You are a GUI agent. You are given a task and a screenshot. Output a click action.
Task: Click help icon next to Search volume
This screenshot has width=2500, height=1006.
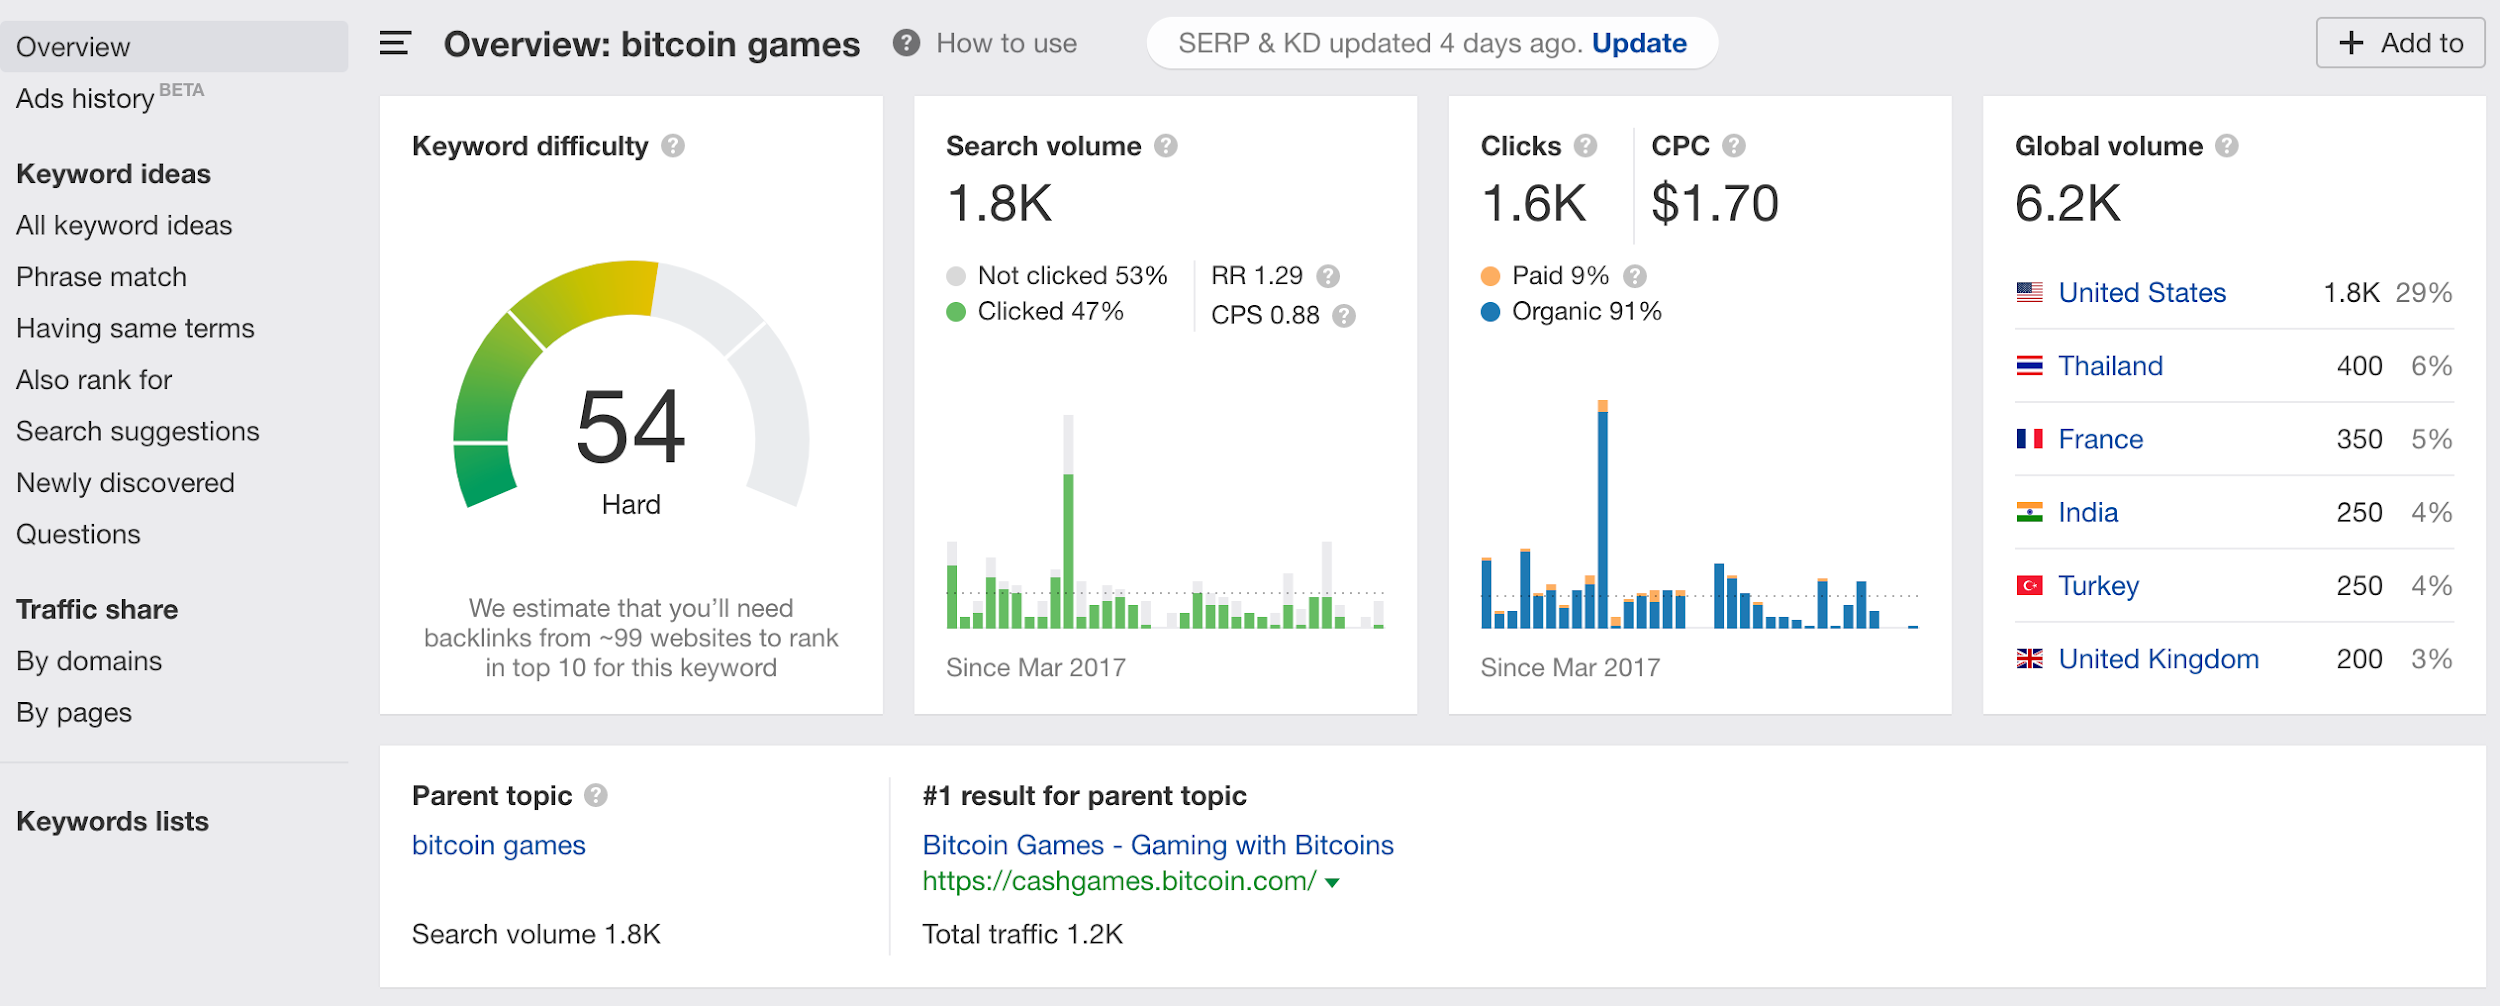1165,146
